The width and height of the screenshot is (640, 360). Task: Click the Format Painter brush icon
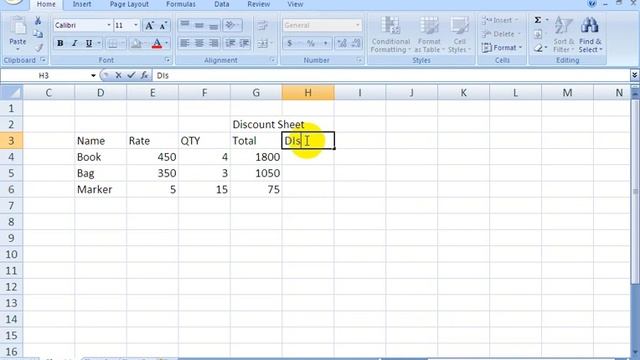[38, 48]
